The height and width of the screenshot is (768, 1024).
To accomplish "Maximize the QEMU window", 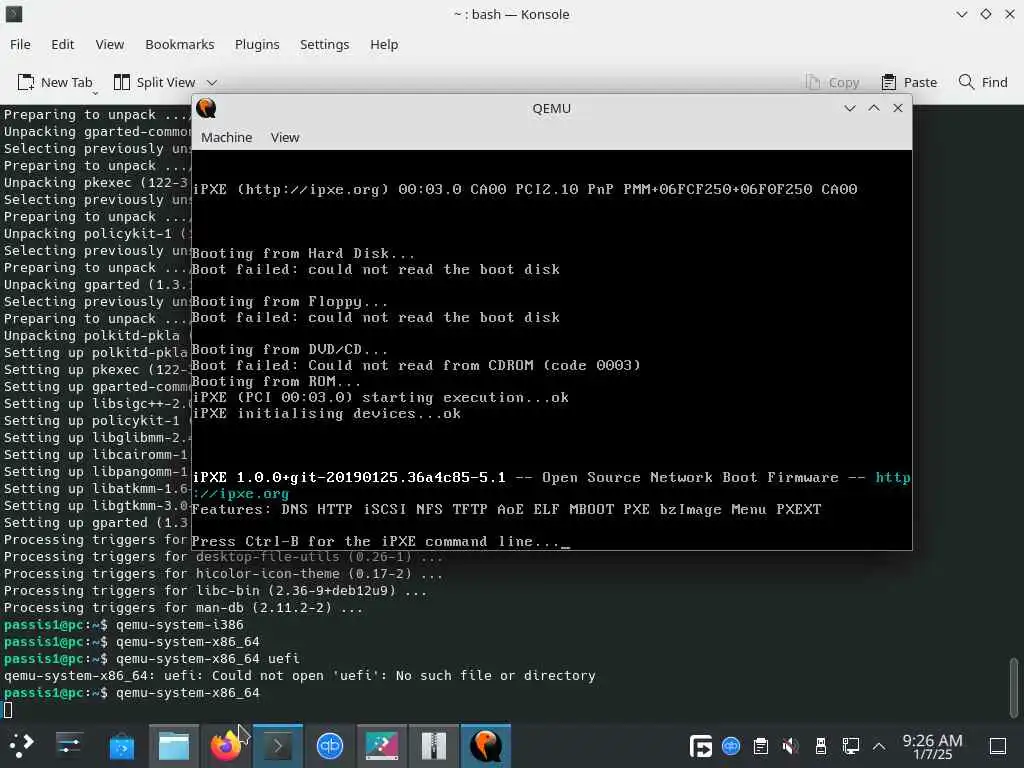I will (874, 108).
